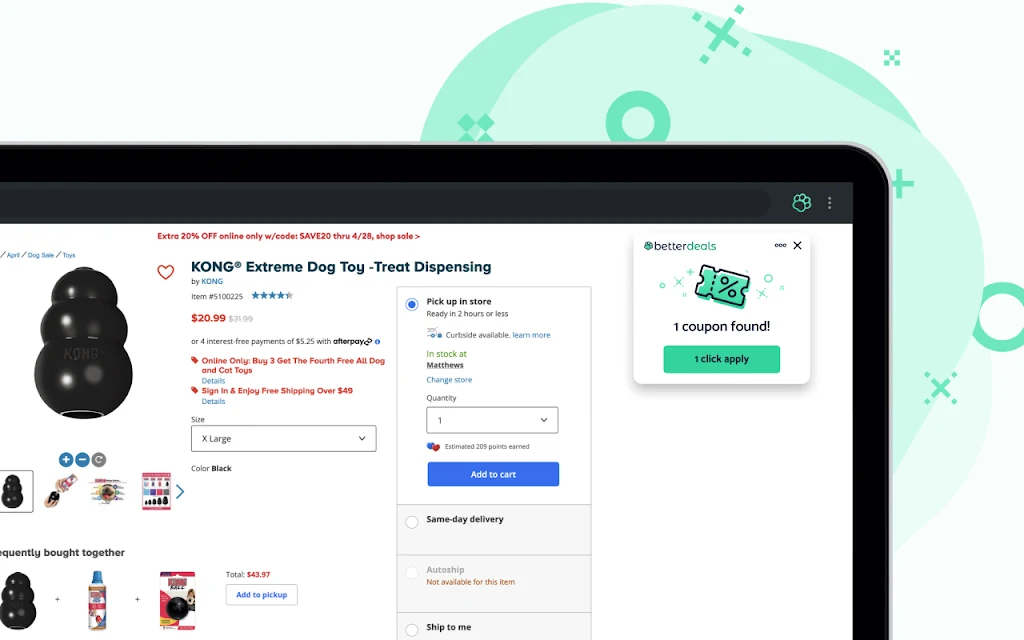Screen dimensions: 1024x640
Task: Close the betterdeals coupon popup
Action: pos(797,246)
